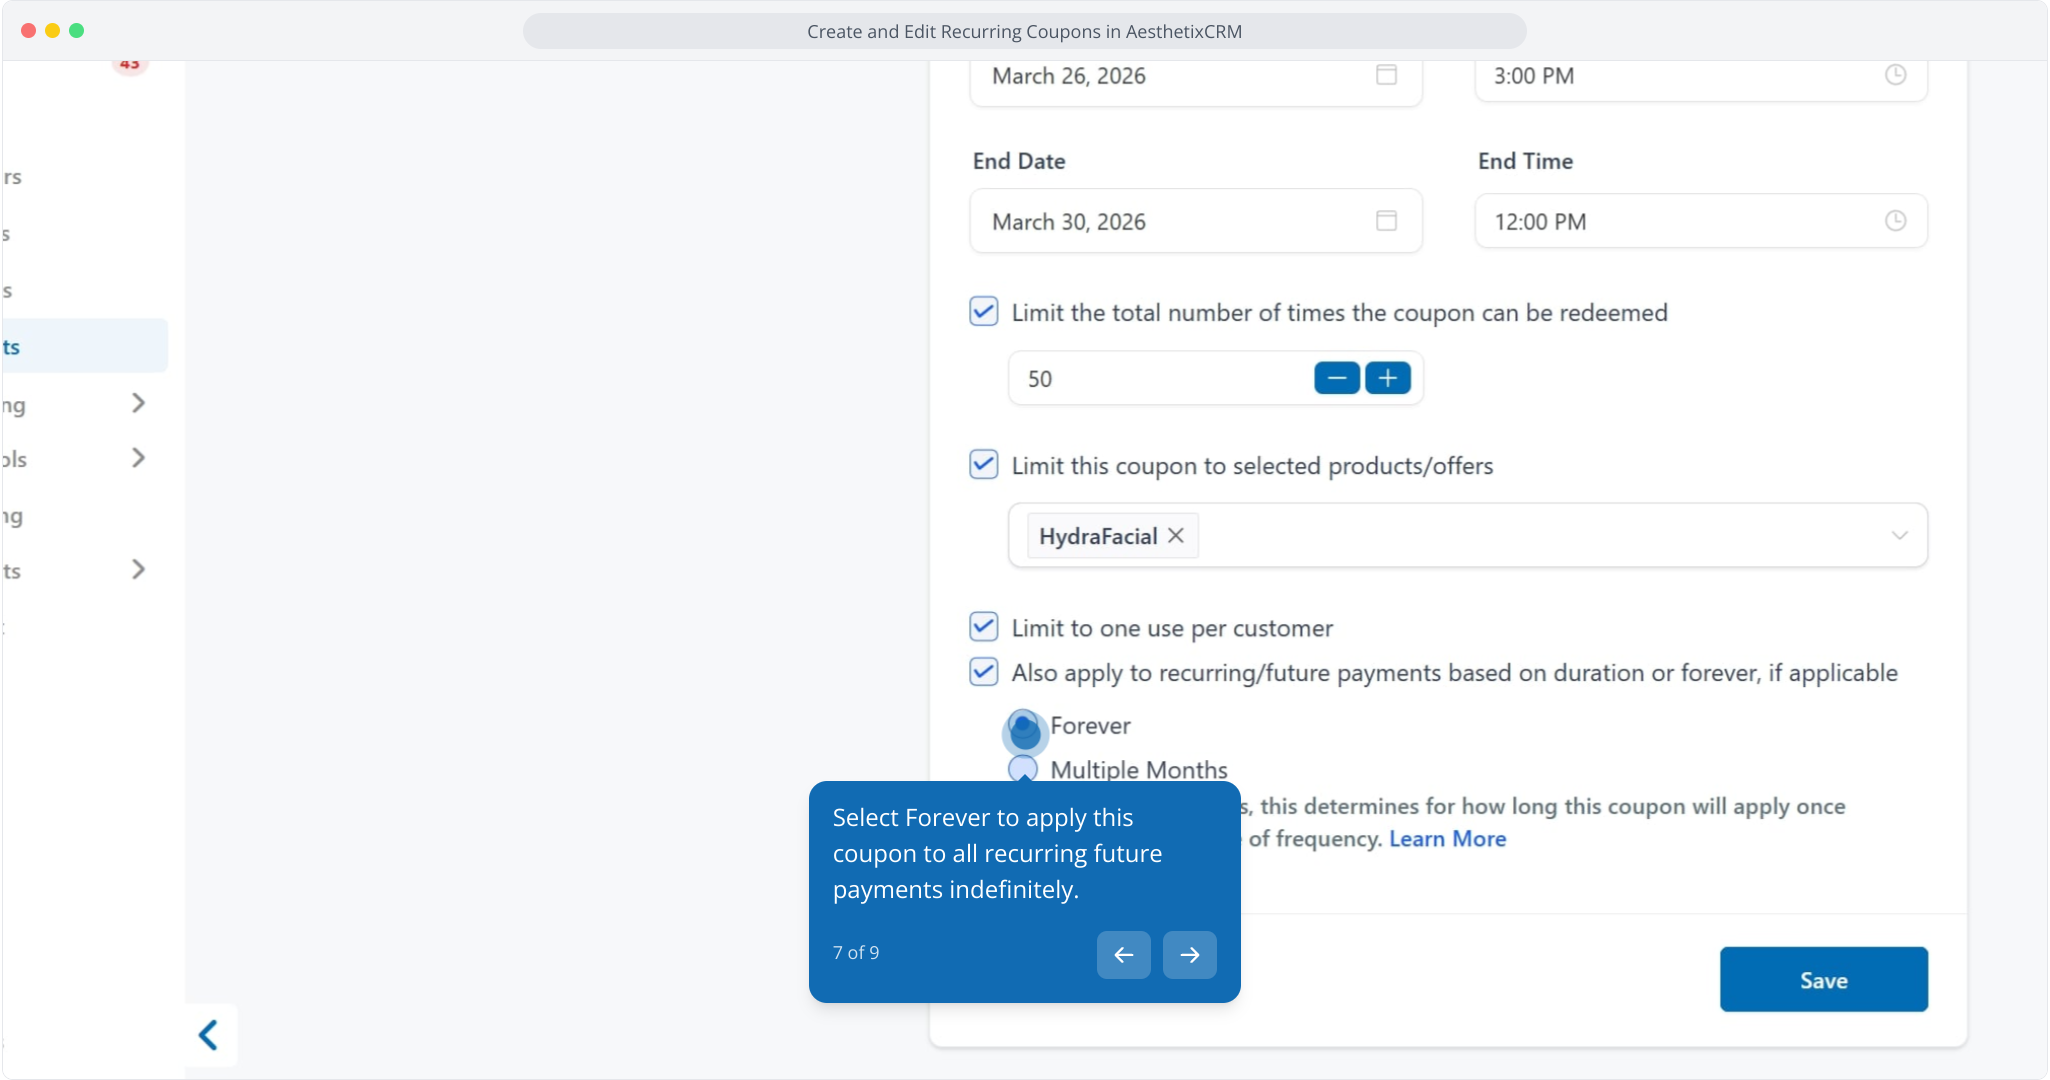Click the Save button

click(1823, 980)
